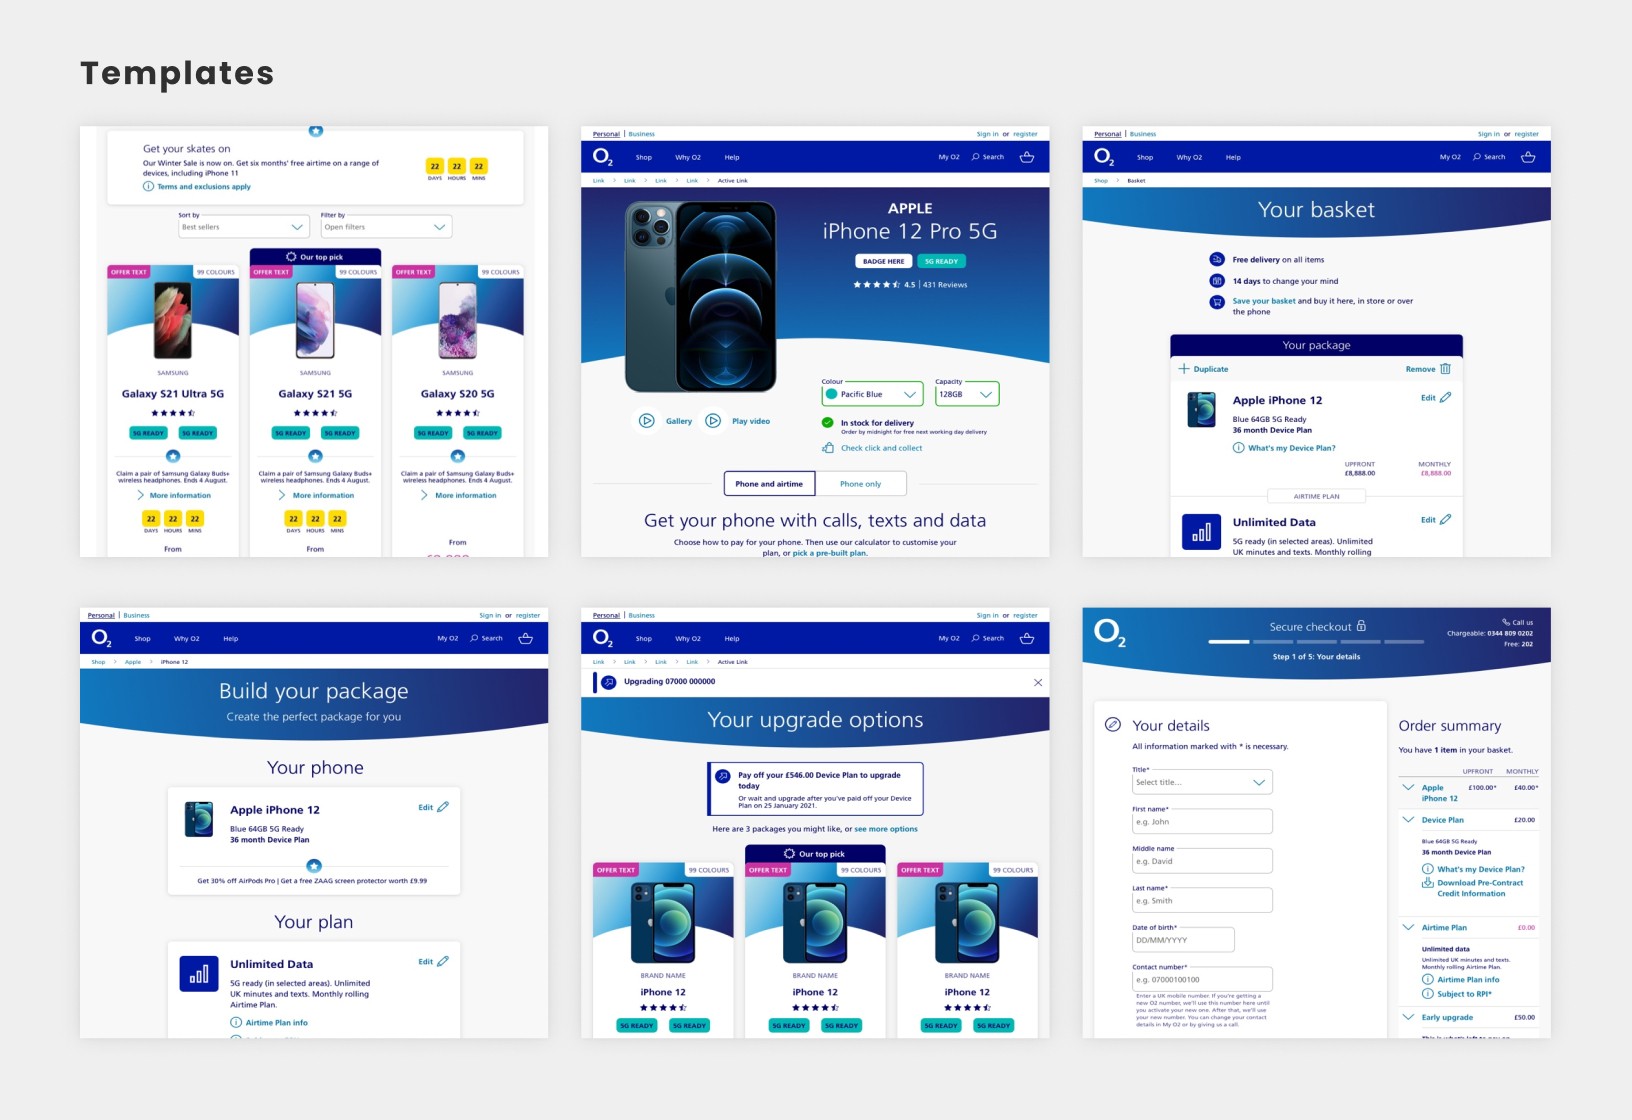
Task: Click the pencil icon beside Your details heading
Action: click(1113, 725)
